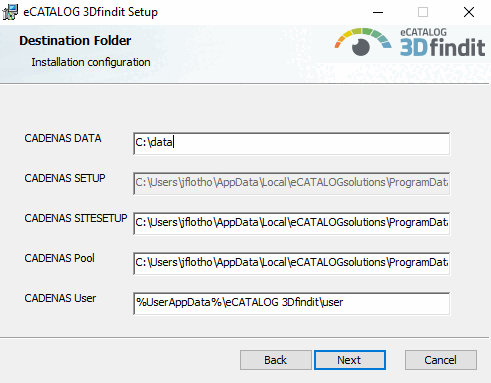This screenshot has height=383, width=491.
Task: Click the 'CADENAS User' label
Action: coord(60,298)
